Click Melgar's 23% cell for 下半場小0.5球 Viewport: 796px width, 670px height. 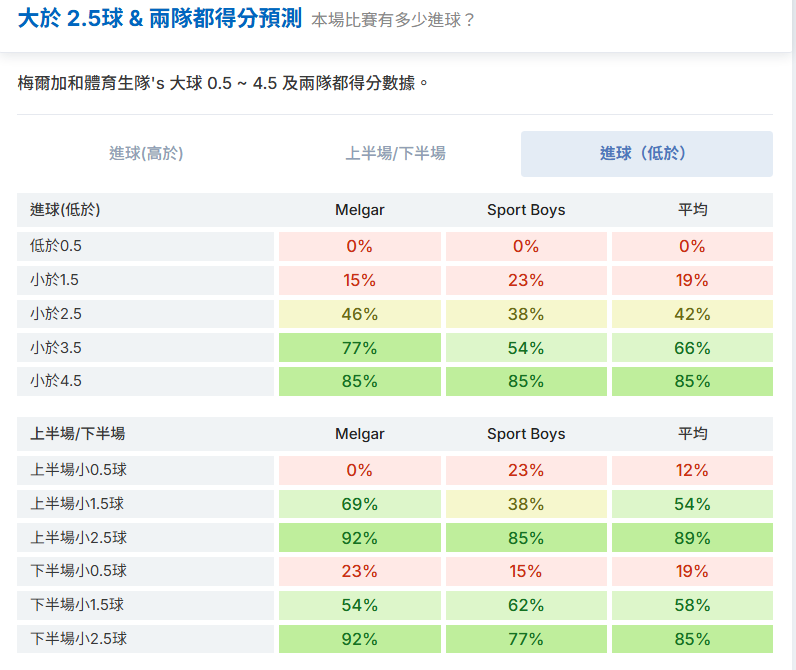359,571
